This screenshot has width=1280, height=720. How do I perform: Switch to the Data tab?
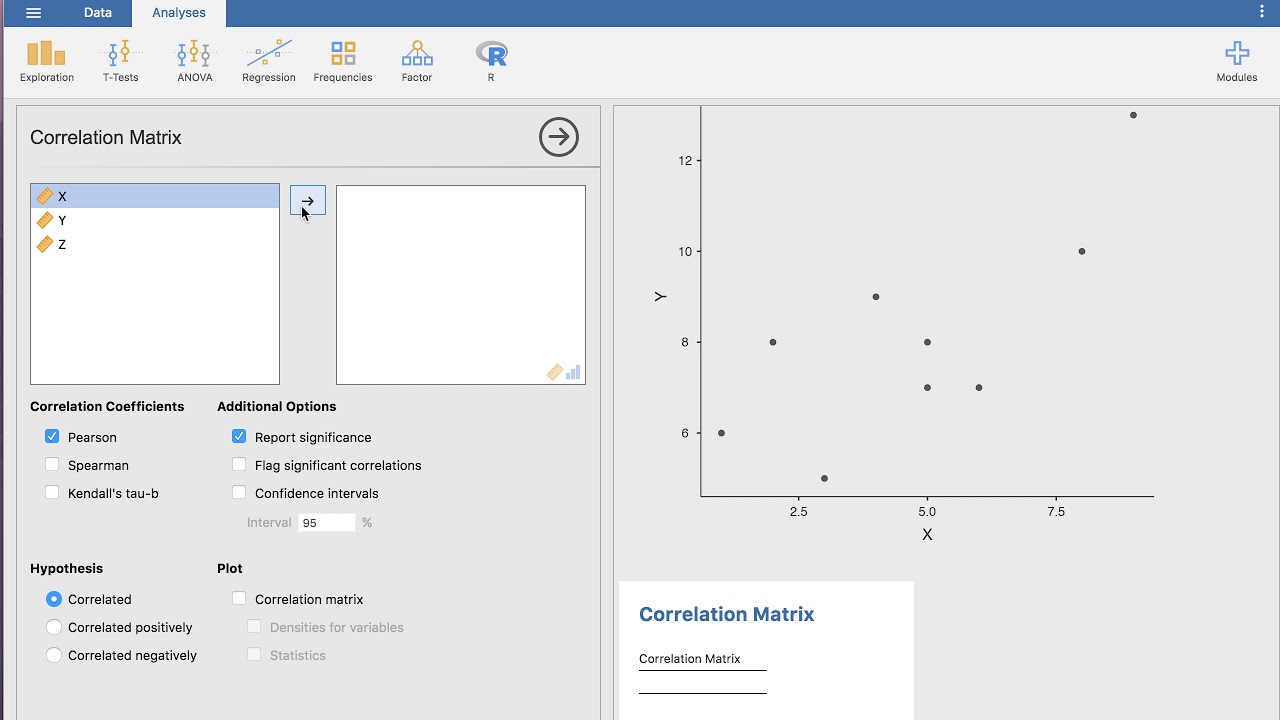[x=98, y=13]
